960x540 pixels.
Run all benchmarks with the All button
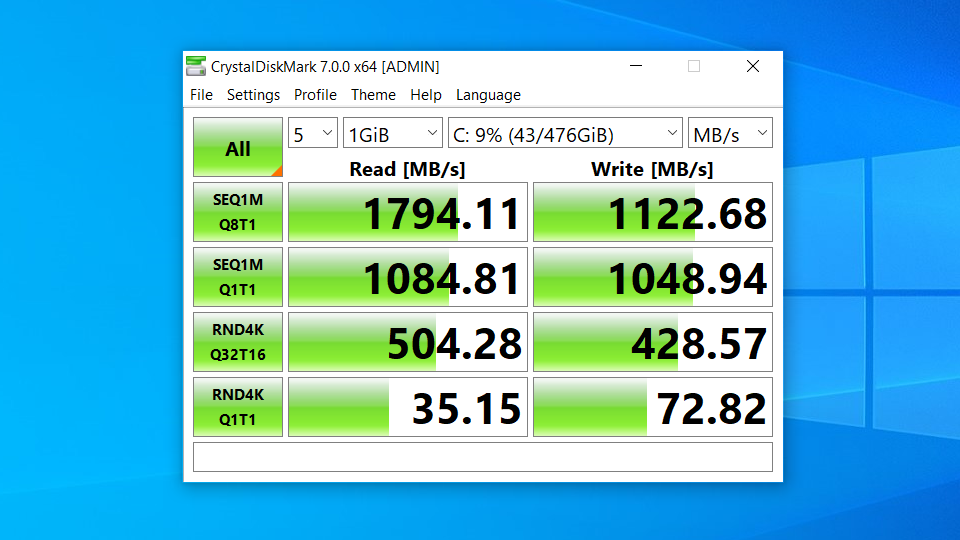[238, 147]
